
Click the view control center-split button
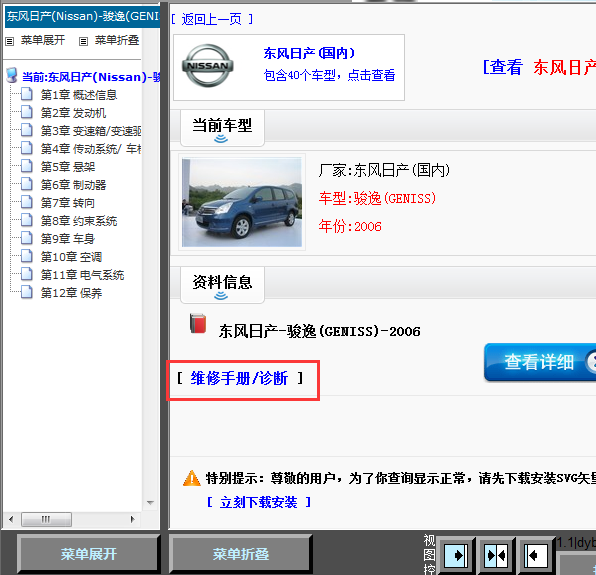click(x=496, y=555)
